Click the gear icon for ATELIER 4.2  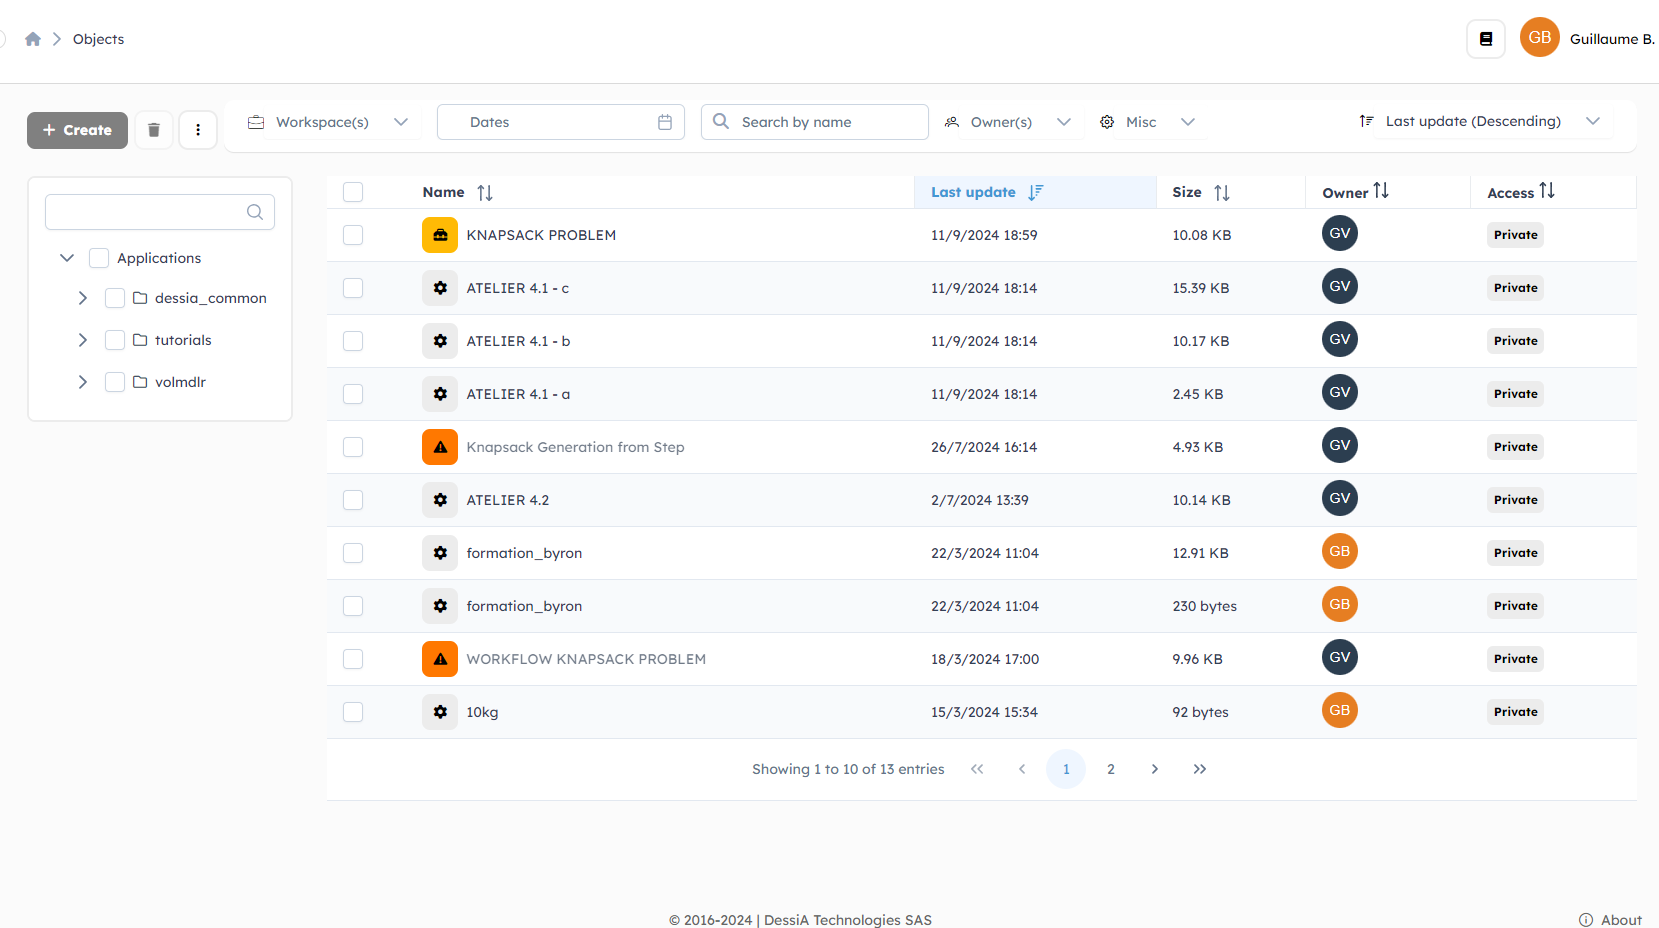pos(440,500)
